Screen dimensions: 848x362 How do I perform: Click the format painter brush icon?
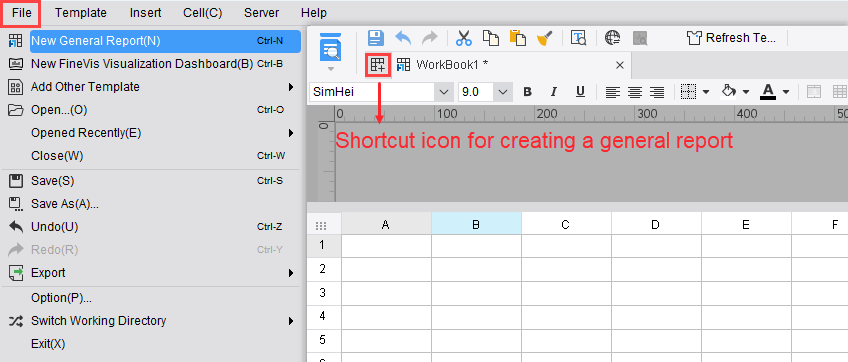(x=545, y=38)
